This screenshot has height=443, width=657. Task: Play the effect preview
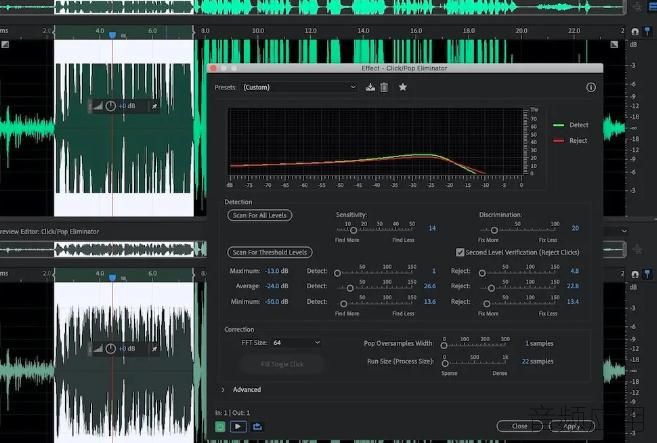238,427
